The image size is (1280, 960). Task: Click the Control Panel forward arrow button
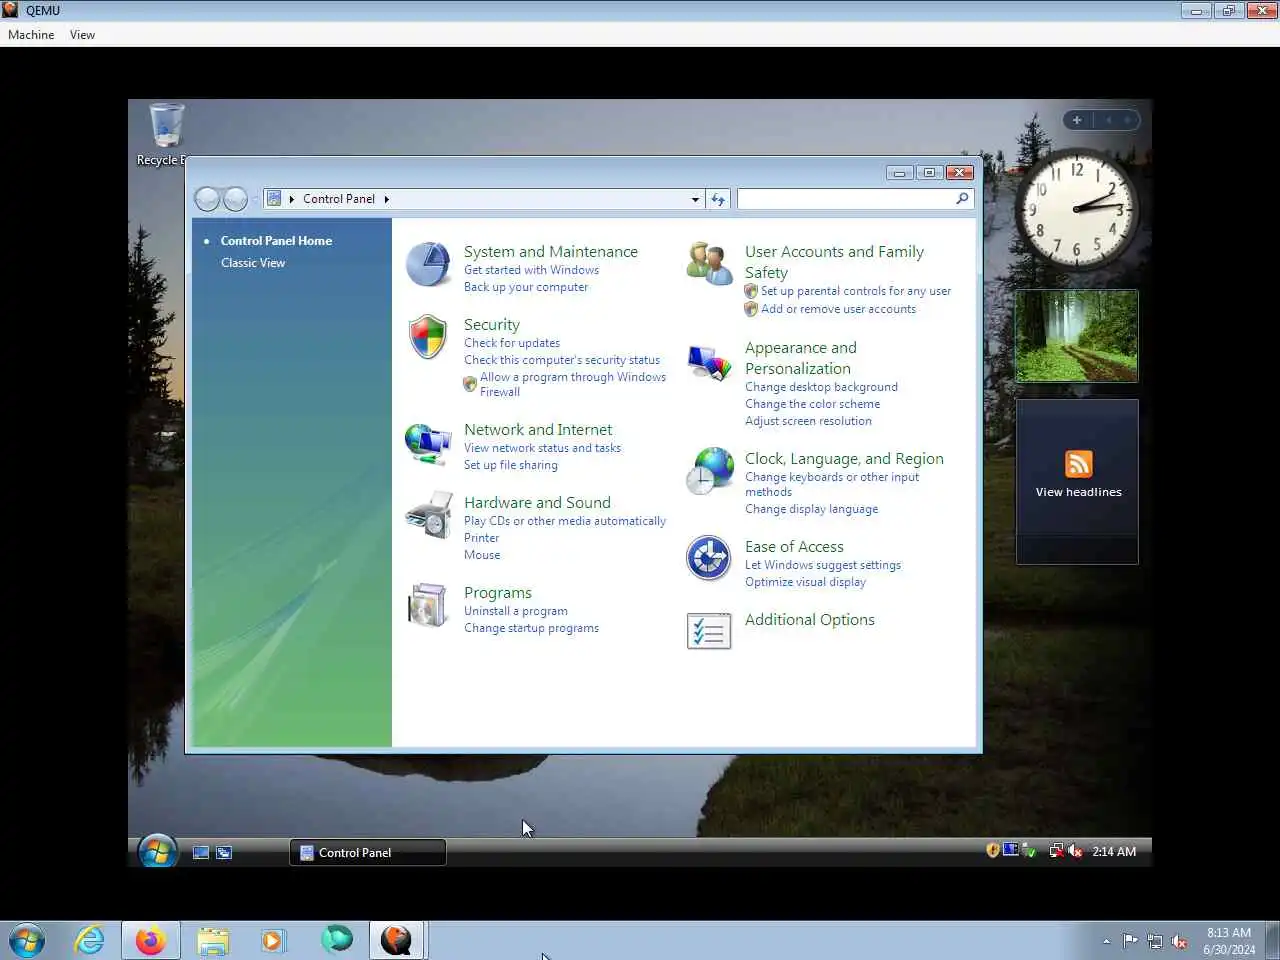coord(235,199)
